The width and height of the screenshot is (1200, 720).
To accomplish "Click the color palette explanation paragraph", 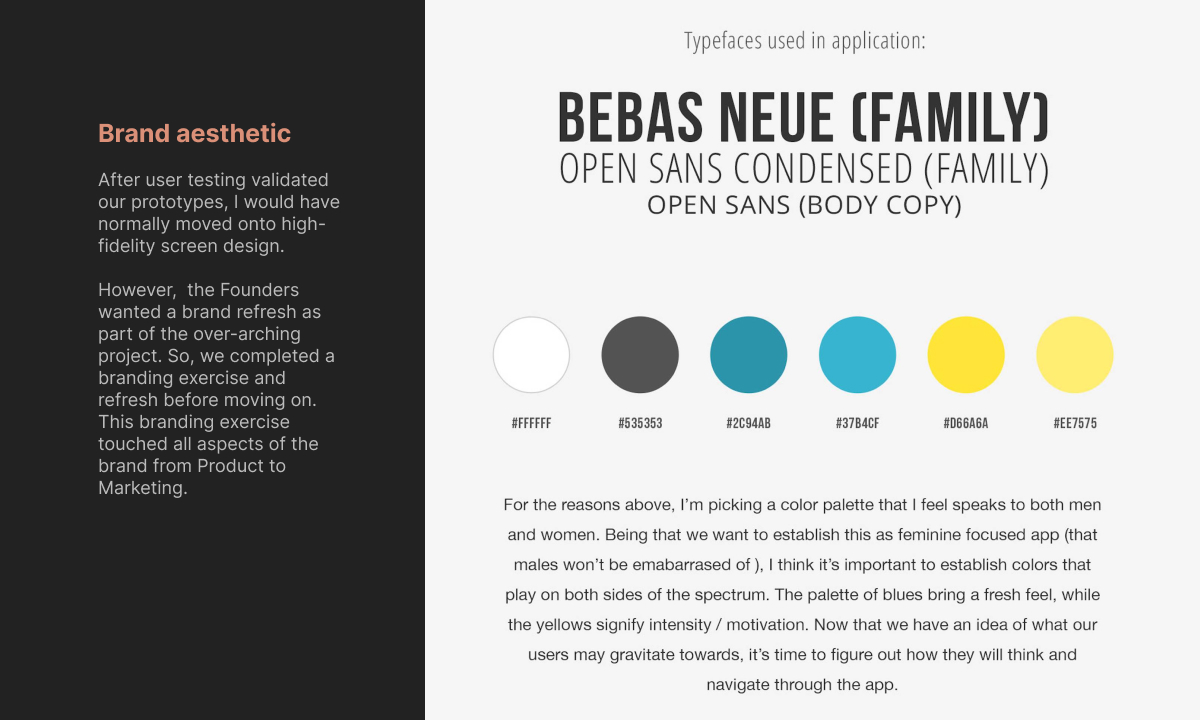I will coord(803,594).
